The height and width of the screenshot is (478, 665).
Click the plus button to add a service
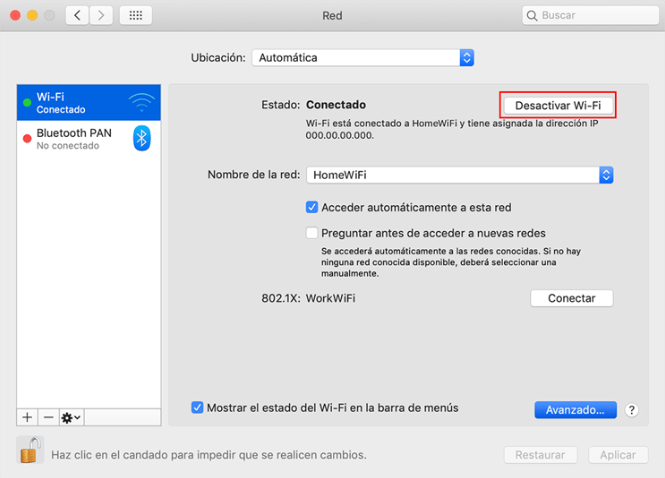coord(27,416)
